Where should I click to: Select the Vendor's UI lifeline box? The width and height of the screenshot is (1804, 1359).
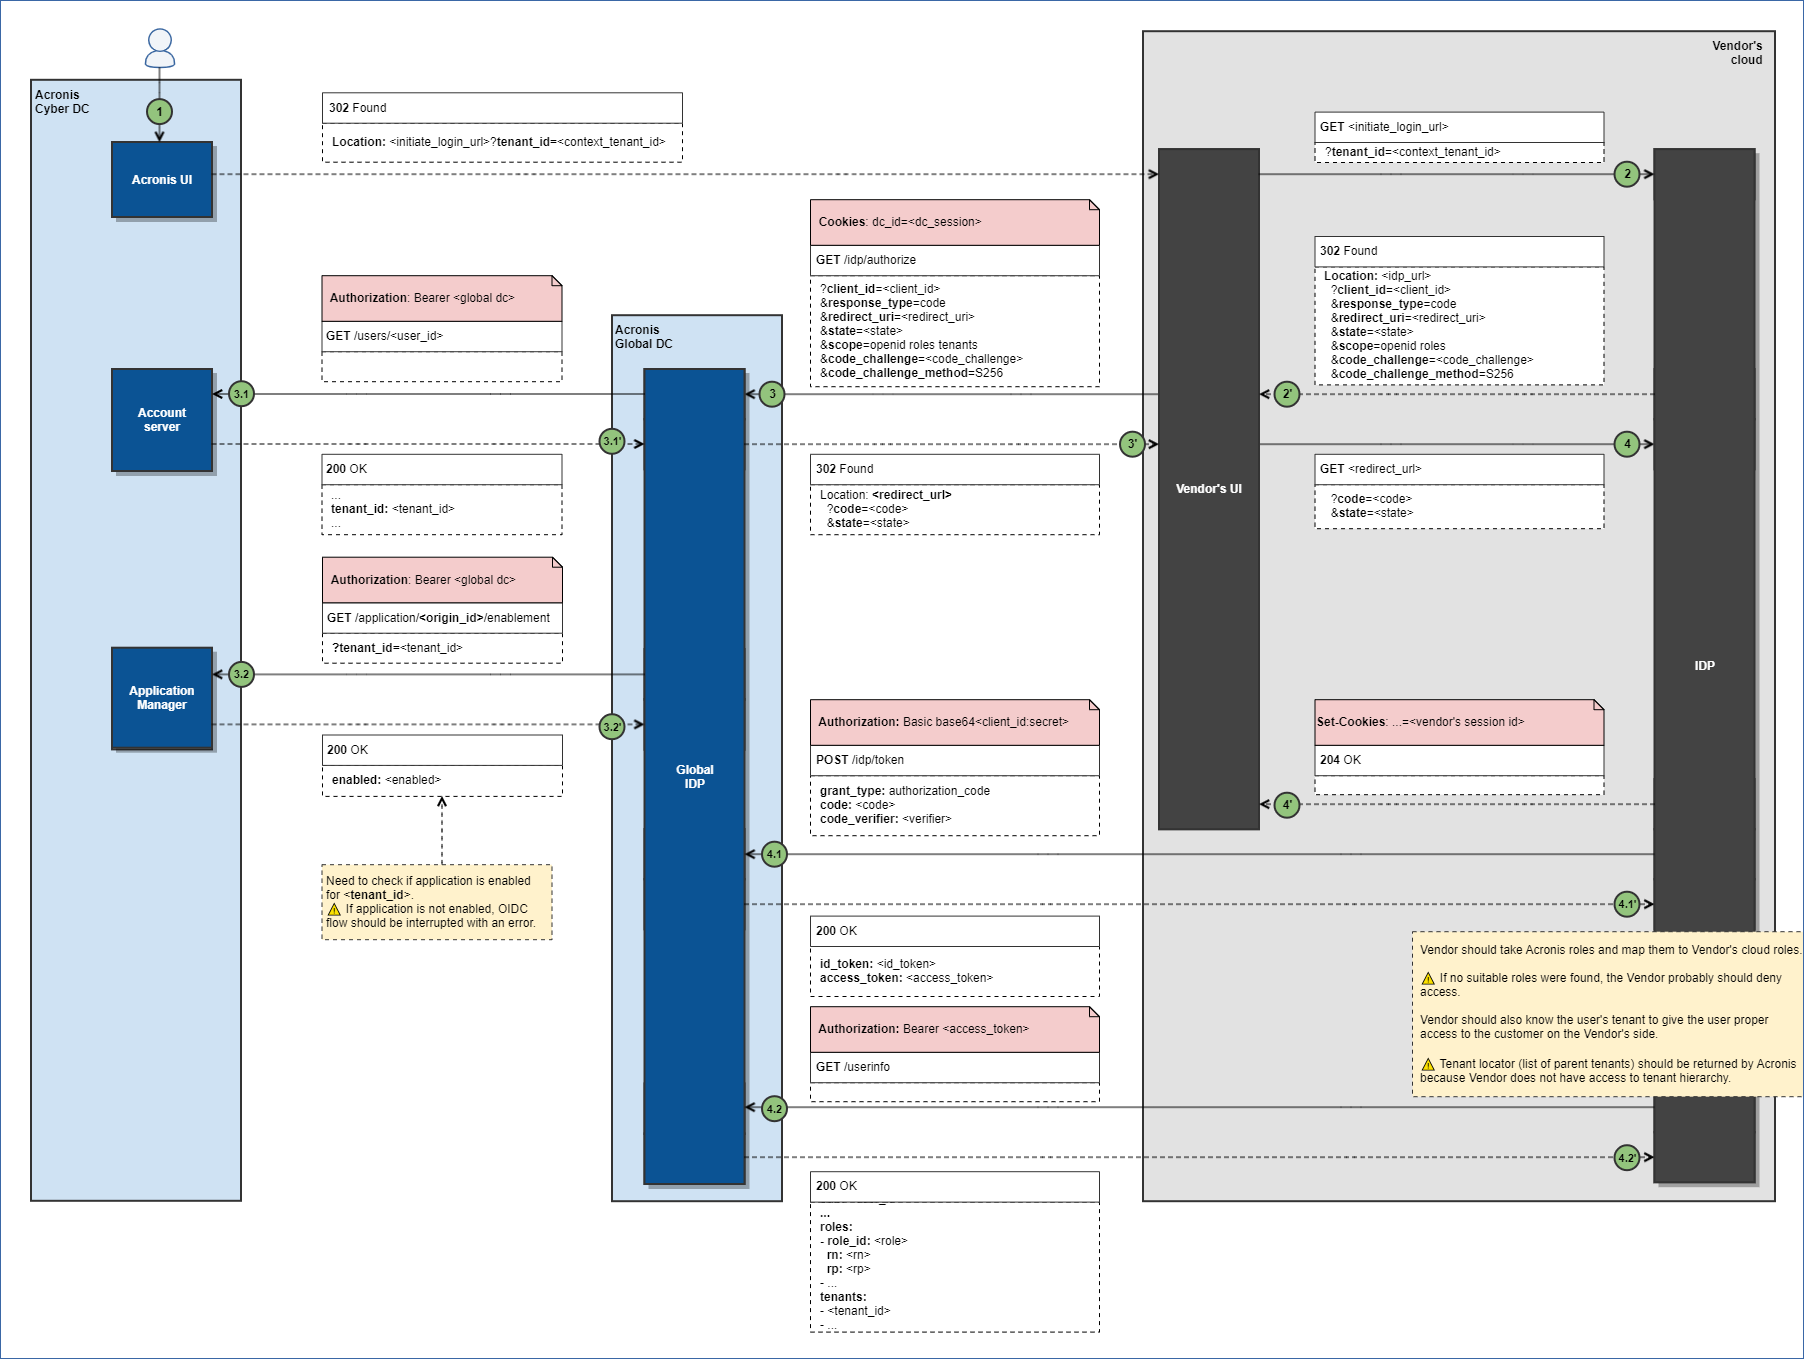click(x=1208, y=489)
